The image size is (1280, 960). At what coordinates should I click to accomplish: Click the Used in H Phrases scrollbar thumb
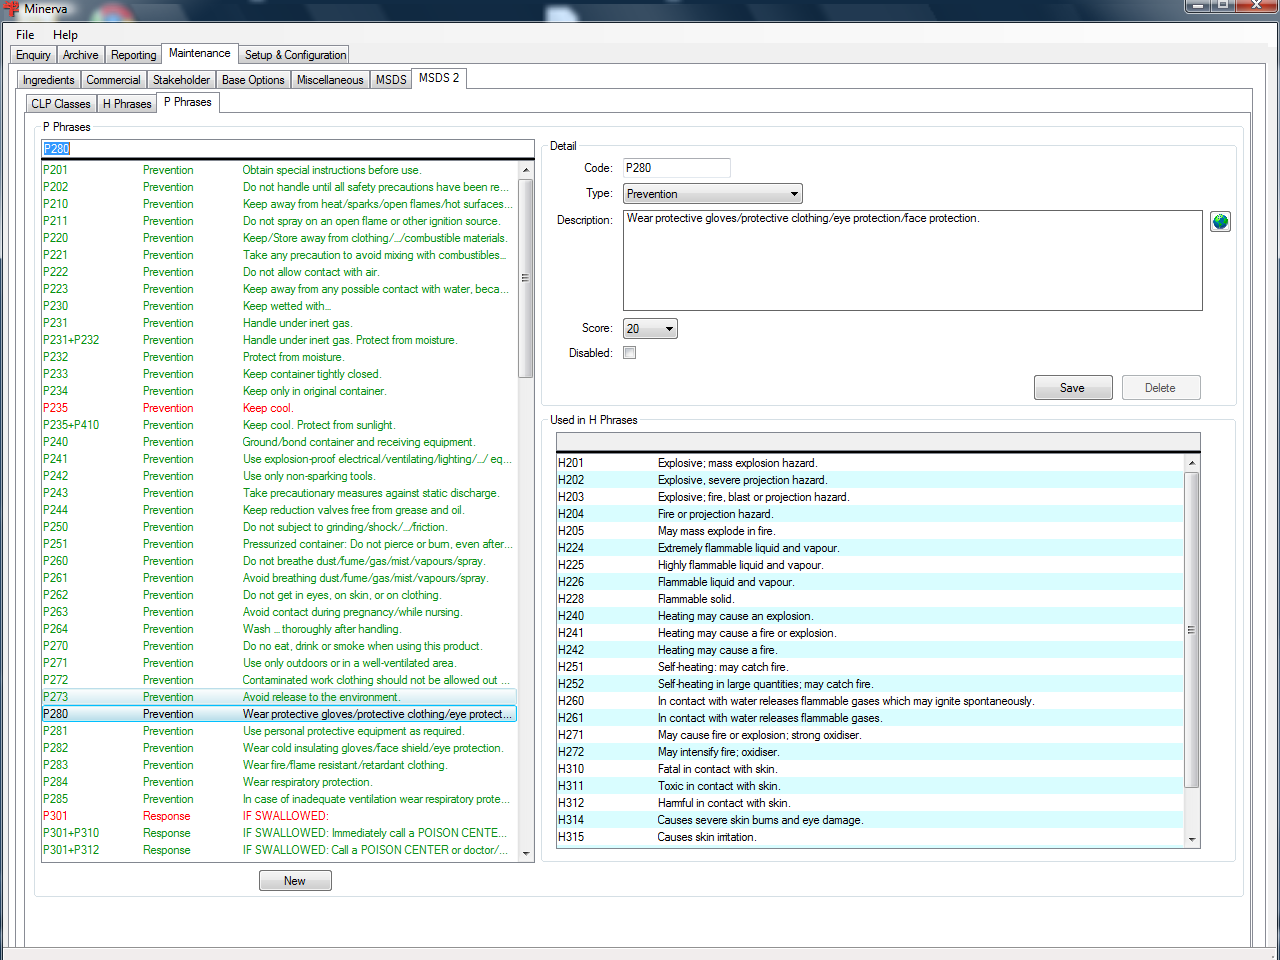pos(1191,630)
